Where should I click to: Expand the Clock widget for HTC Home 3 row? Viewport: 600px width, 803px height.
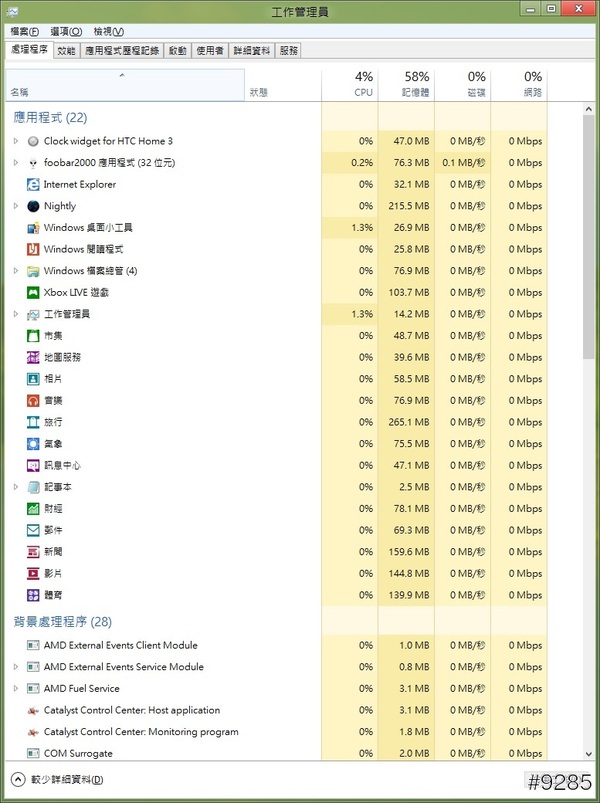[16, 141]
